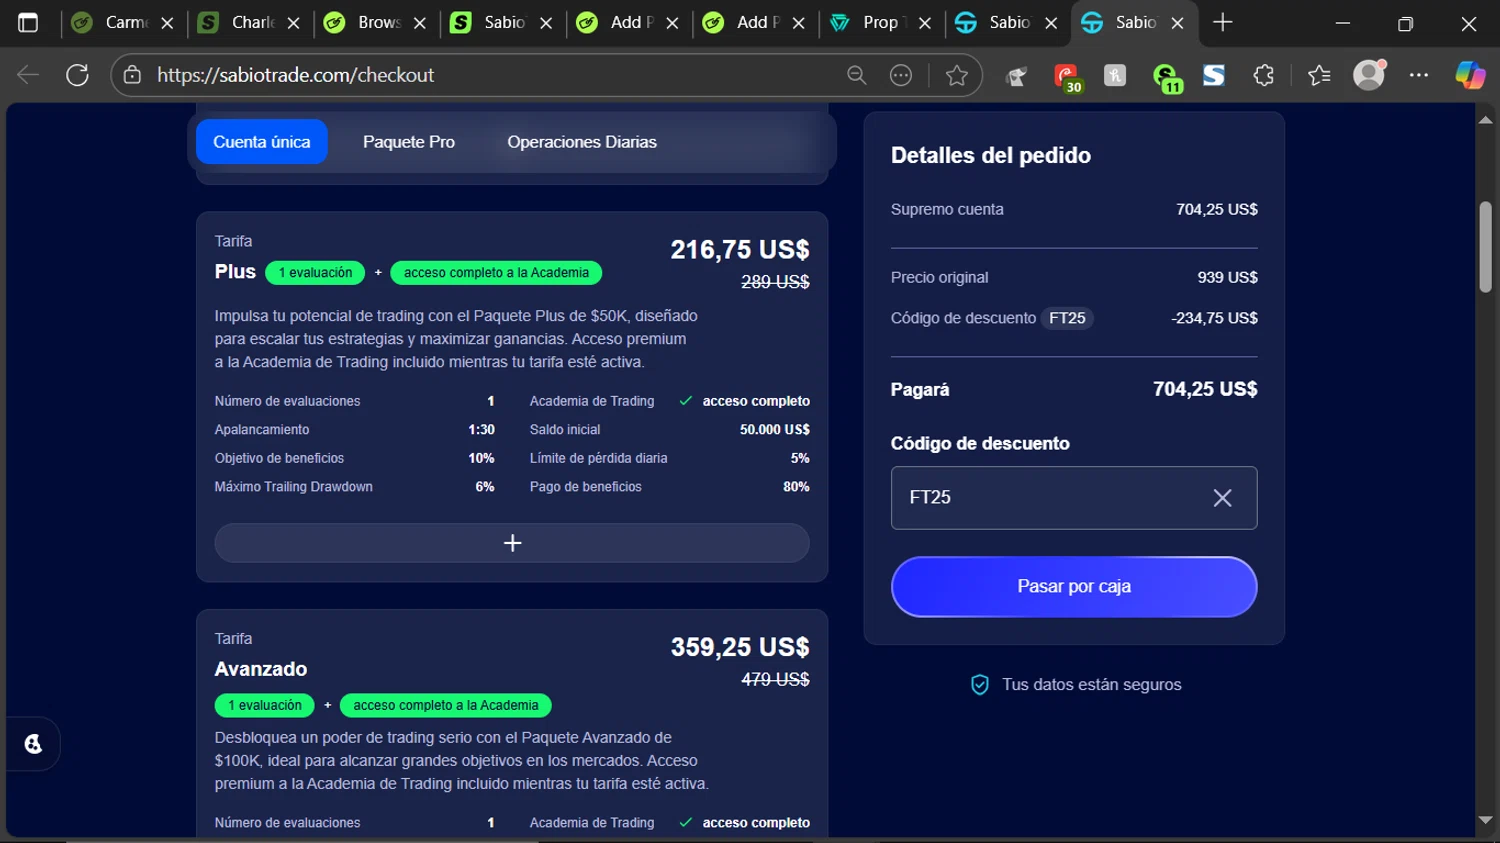Click the Pagará 704,25 US$ total
This screenshot has height=843, width=1500.
1205,389
